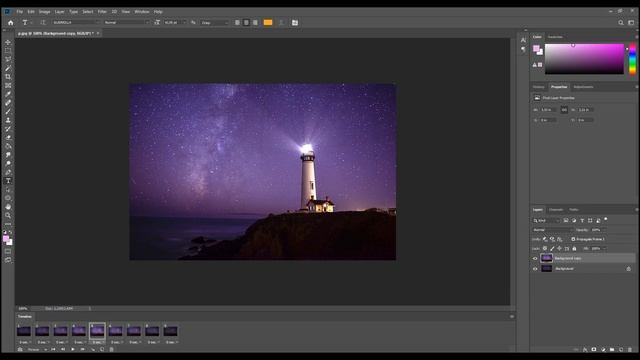Select the Rectangular Marquee tool
The height and width of the screenshot is (360, 640).
point(8,51)
